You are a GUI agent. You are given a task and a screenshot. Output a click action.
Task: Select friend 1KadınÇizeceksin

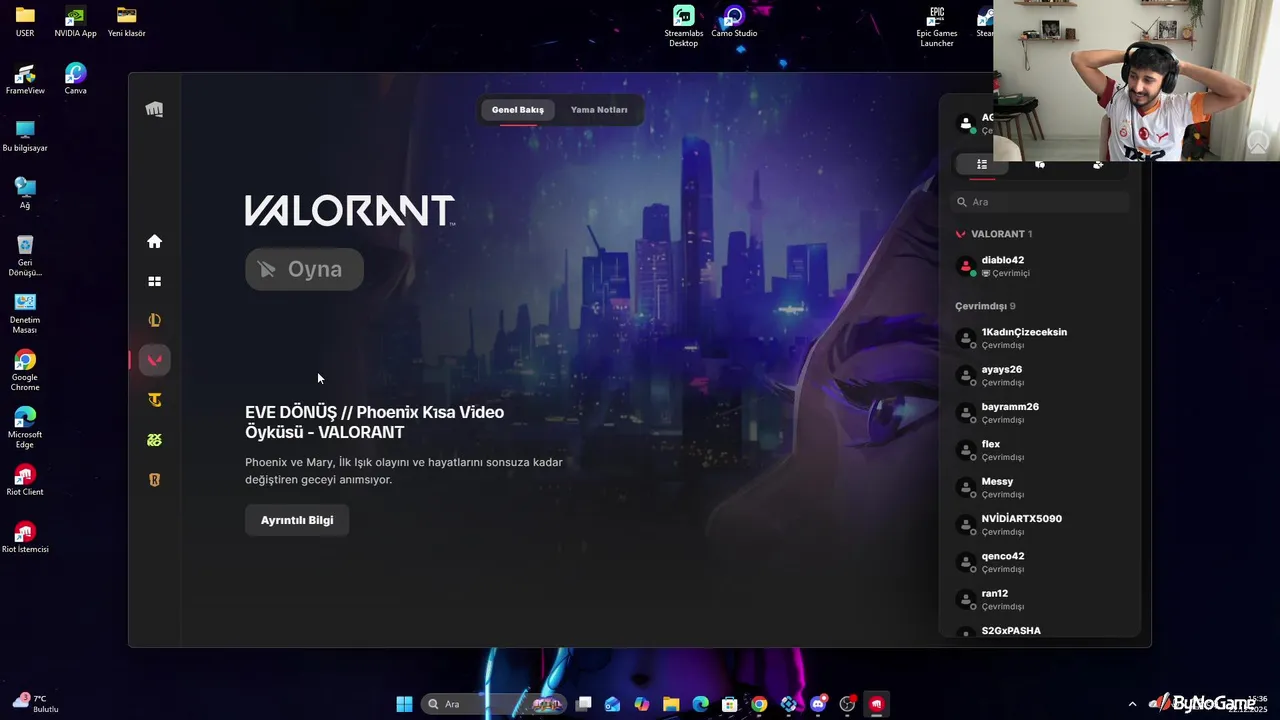(1040, 338)
